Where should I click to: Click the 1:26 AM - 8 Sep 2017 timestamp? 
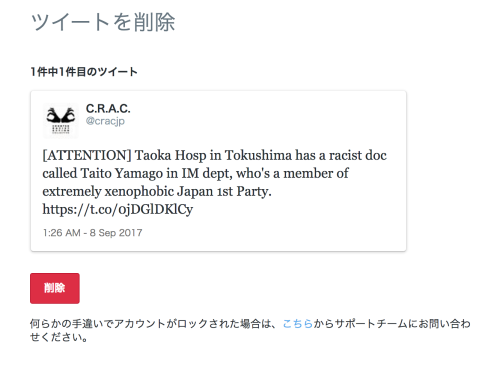click(x=93, y=233)
